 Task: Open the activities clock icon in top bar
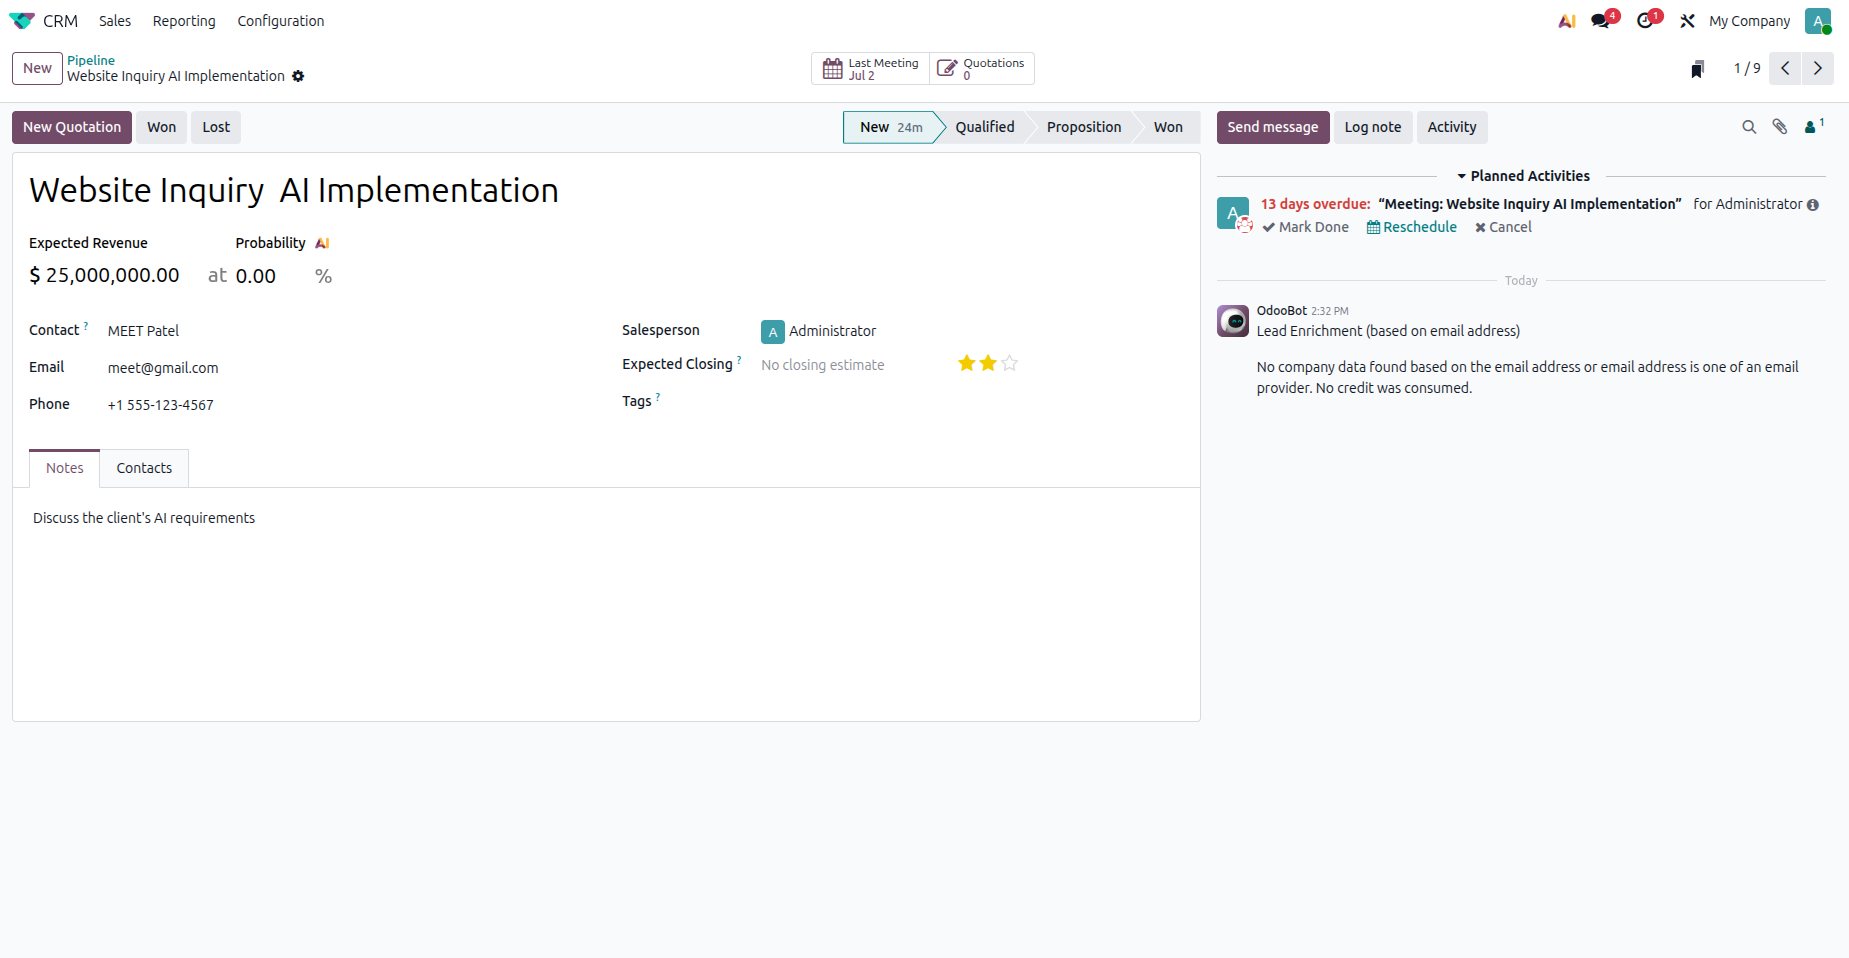tap(1647, 21)
